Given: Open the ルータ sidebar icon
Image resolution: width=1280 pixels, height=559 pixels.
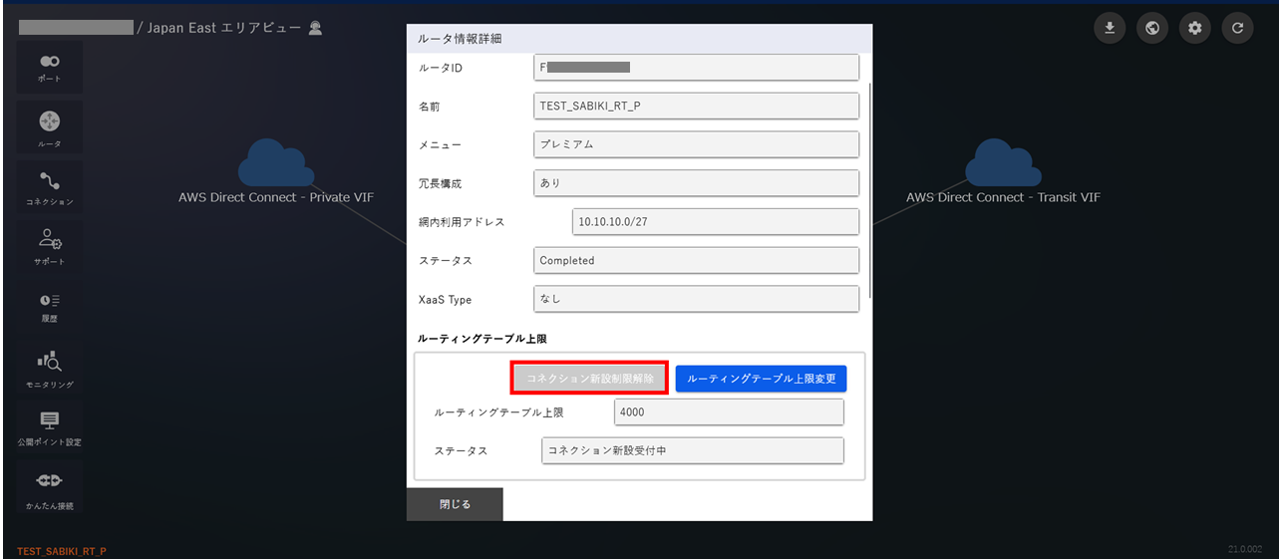Looking at the screenshot, I should (49, 127).
